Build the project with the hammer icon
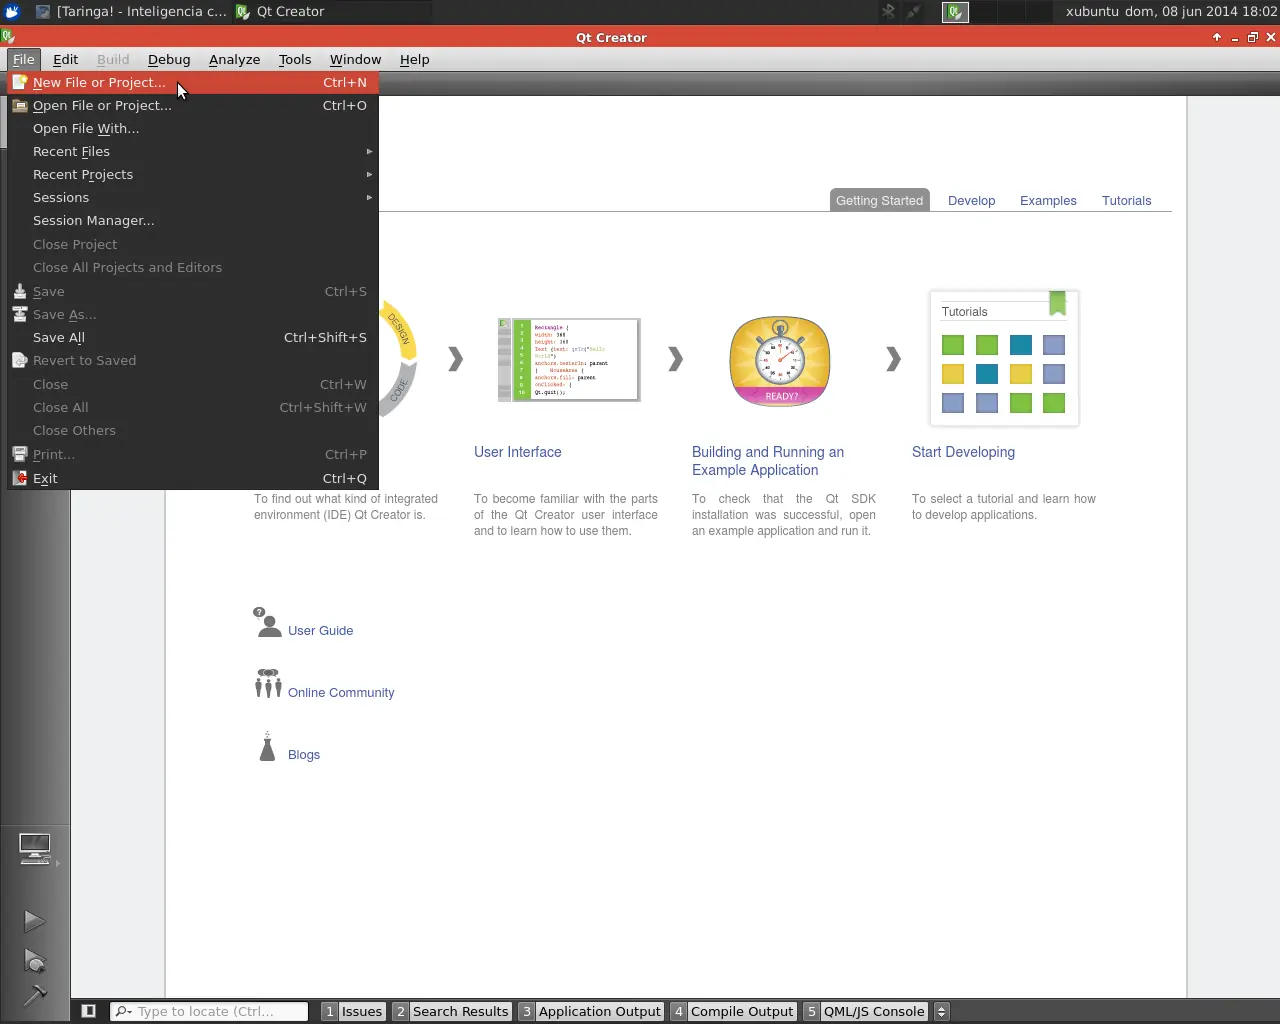This screenshot has width=1280, height=1024. (x=34, y=995)
